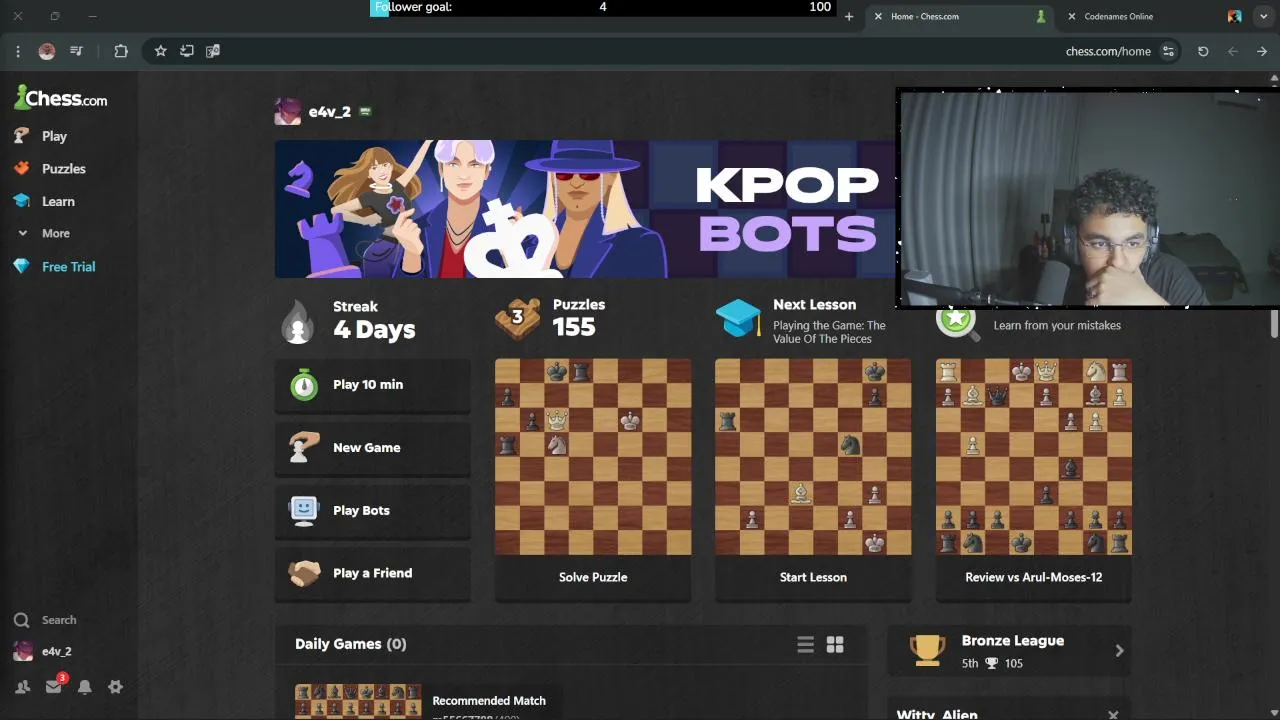
Task: Click the Solve Puzzle label
Action: 593,577
